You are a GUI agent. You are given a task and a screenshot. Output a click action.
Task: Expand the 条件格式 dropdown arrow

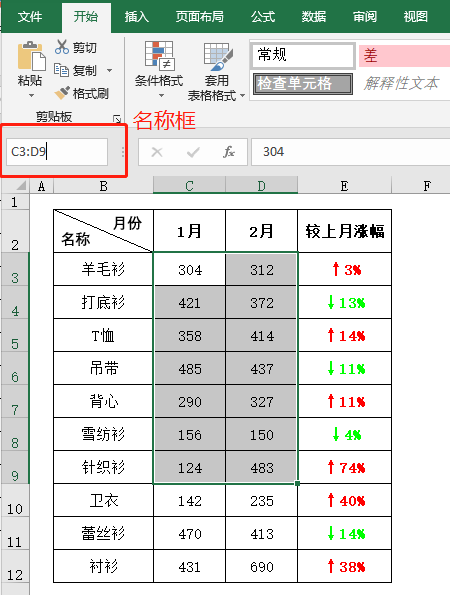(161, 96)
